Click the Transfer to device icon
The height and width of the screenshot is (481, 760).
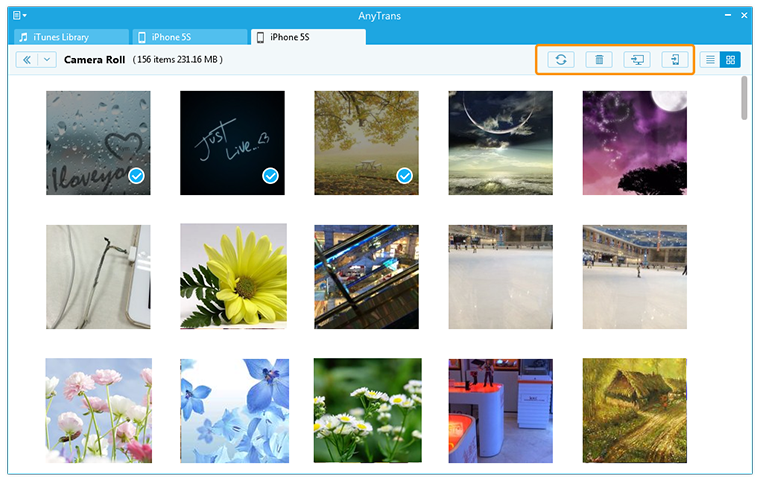676,60
